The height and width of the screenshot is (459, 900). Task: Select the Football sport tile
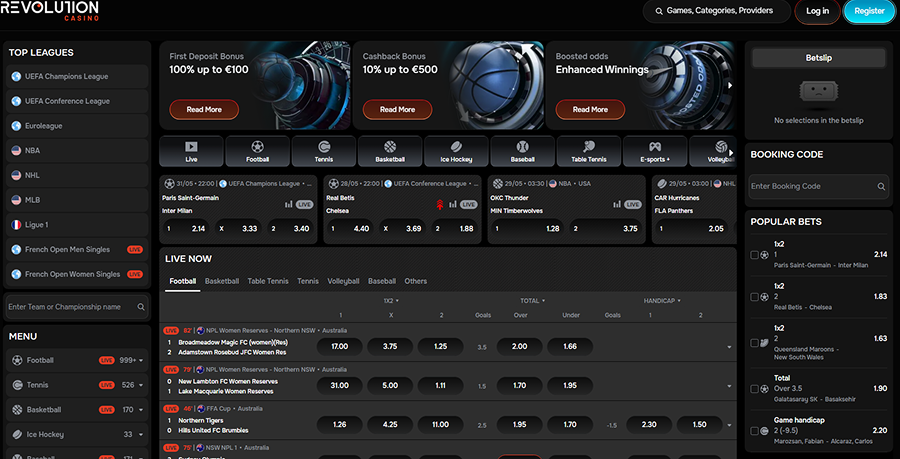(258, 151)
